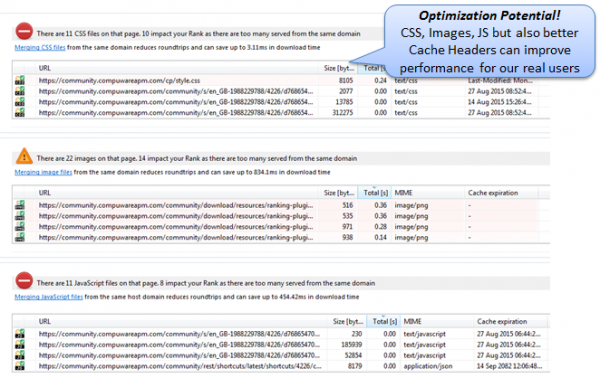Sort images table by Cache expiration header
Viewport: 600px width, 378px height.
493,193
